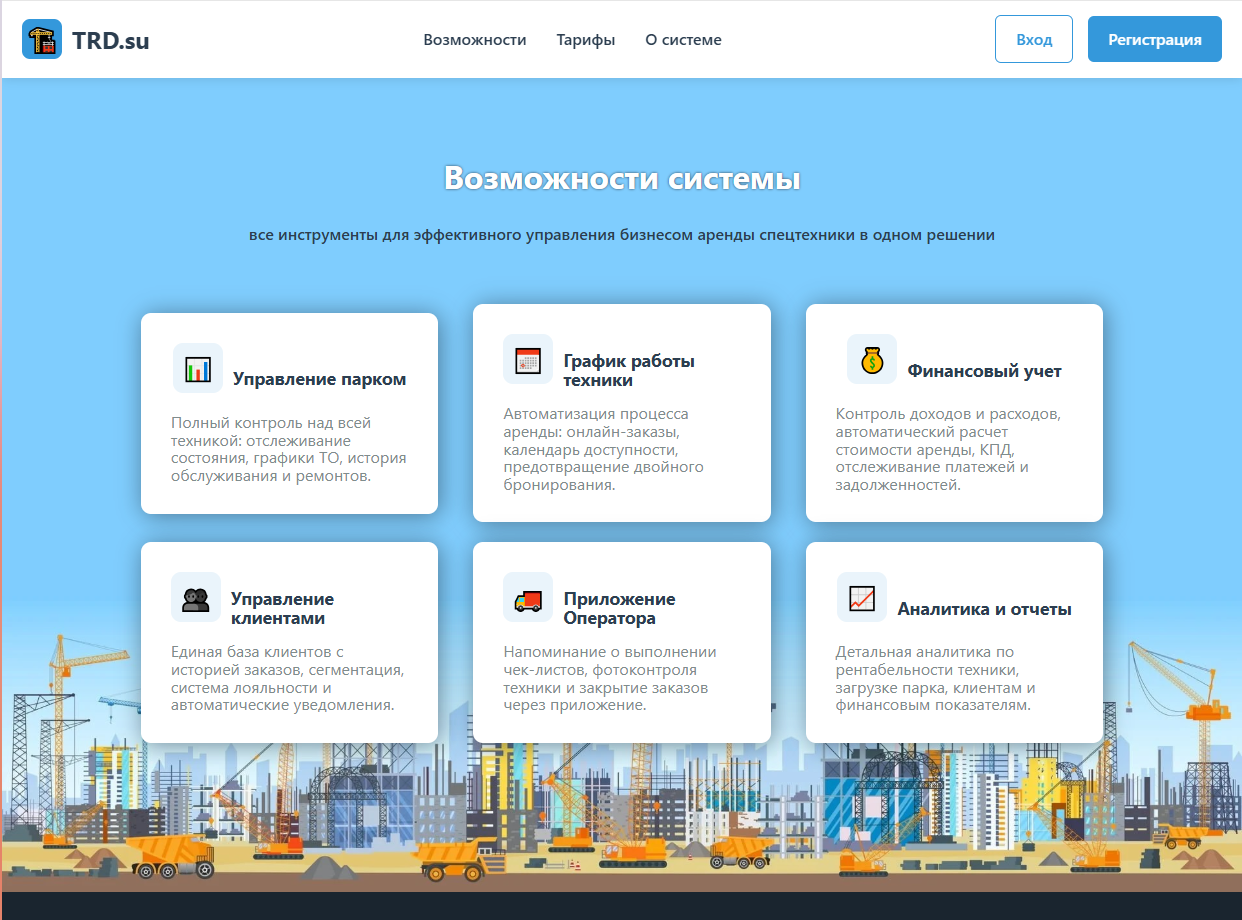Select the Управление парком card title
This screenshot has height=920, width=1242.
pos(320,379)
